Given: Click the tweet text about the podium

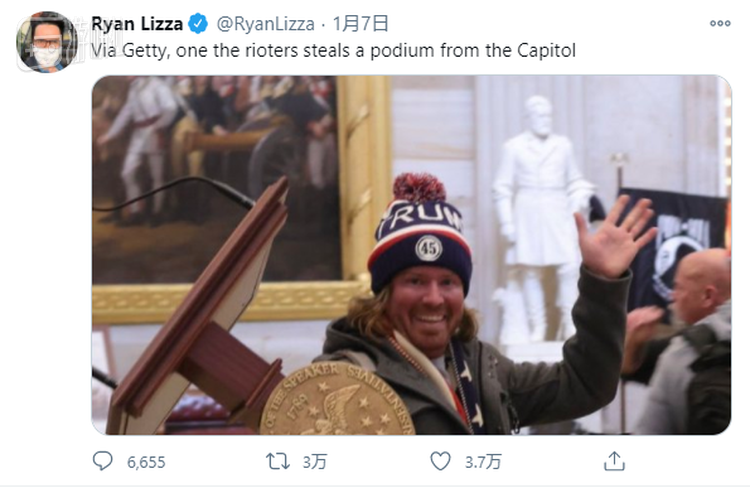Looking at the screenshot, I should tap(333, 50).
